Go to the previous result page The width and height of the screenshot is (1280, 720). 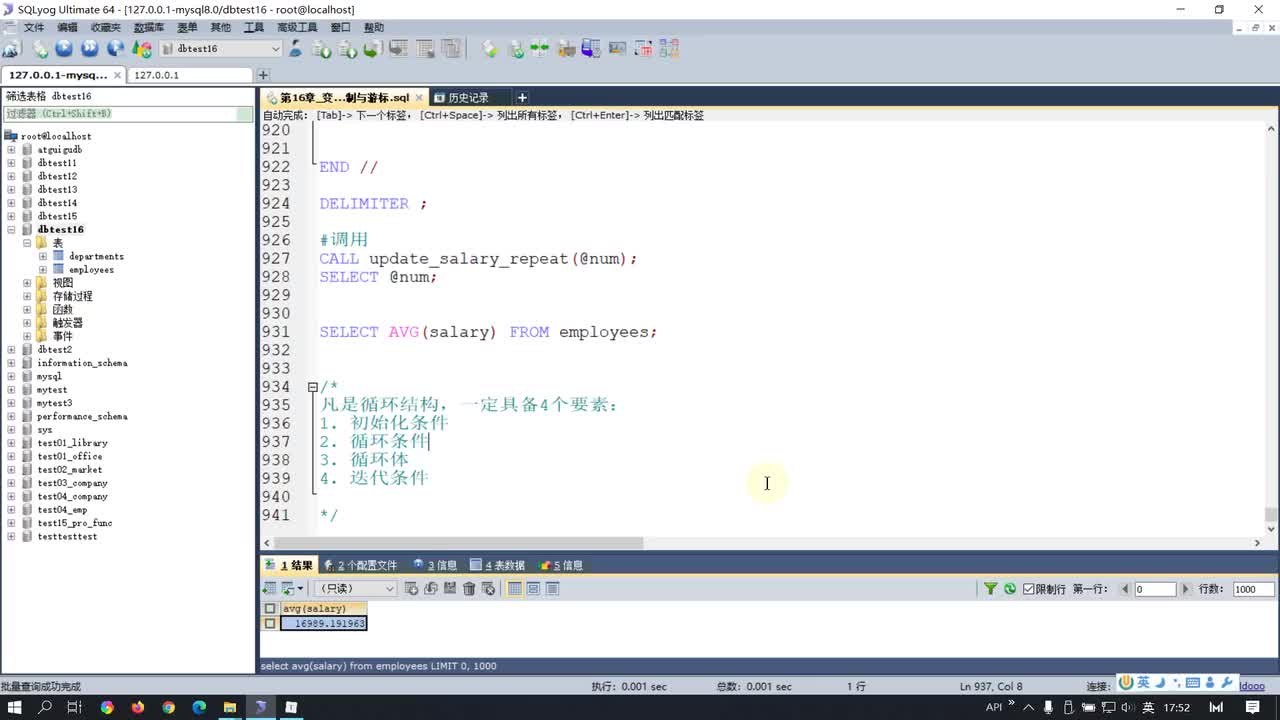click(x=1124, y=589)
